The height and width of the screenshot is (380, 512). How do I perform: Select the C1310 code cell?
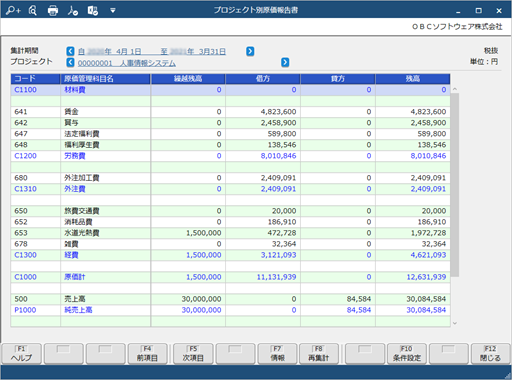(x=35, y=189)
